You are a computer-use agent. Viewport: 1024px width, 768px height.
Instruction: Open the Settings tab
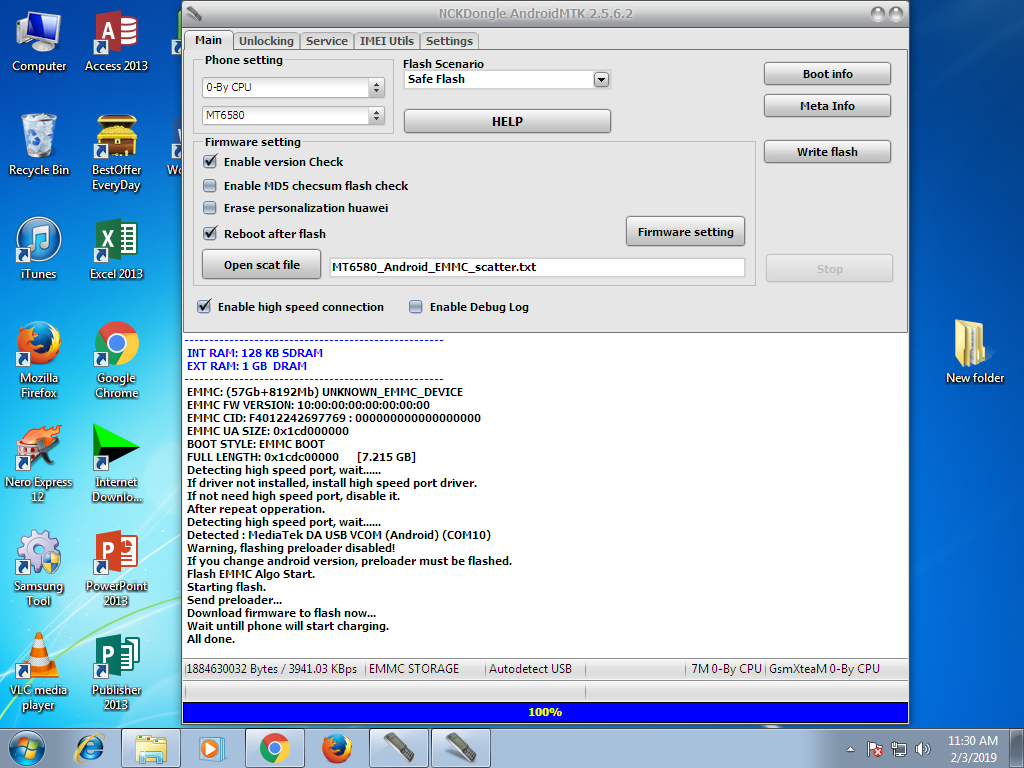(449, 40)
